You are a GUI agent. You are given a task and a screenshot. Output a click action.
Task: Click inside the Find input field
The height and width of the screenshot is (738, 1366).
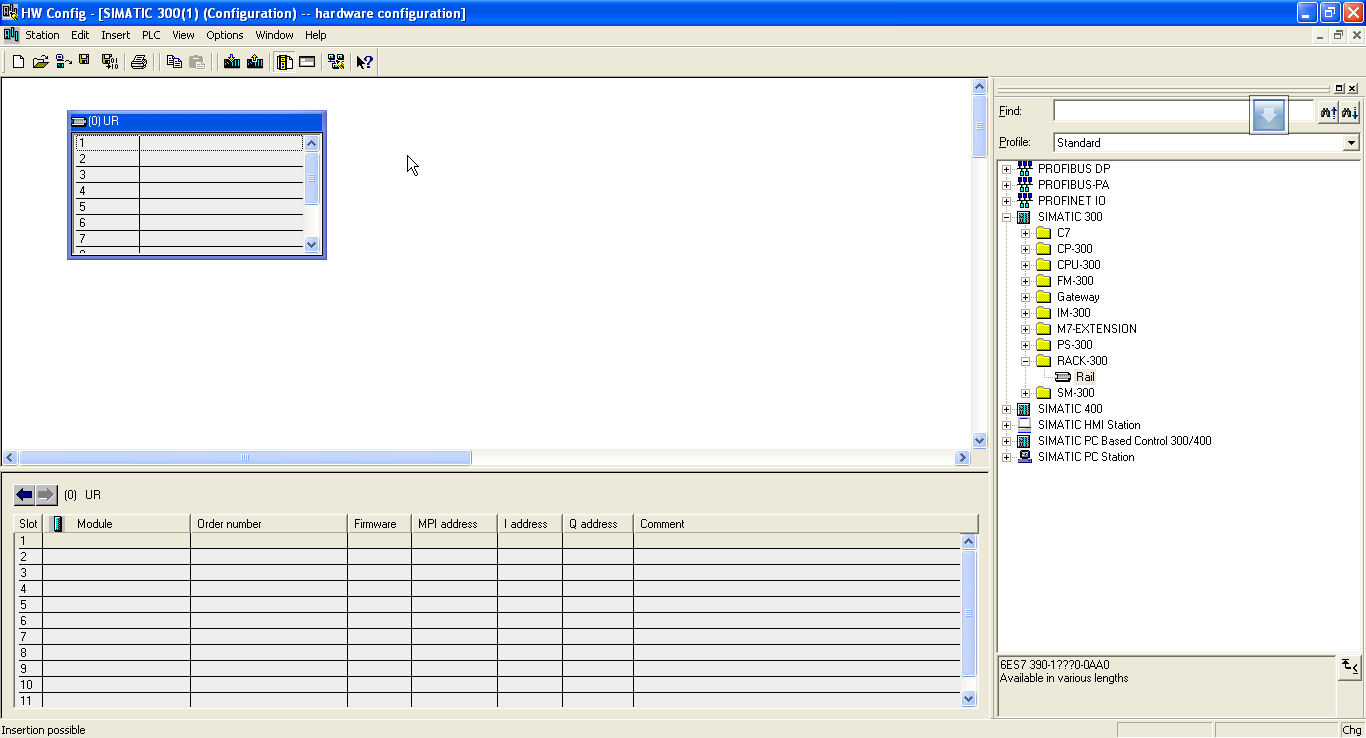(x=1150, y=111)
